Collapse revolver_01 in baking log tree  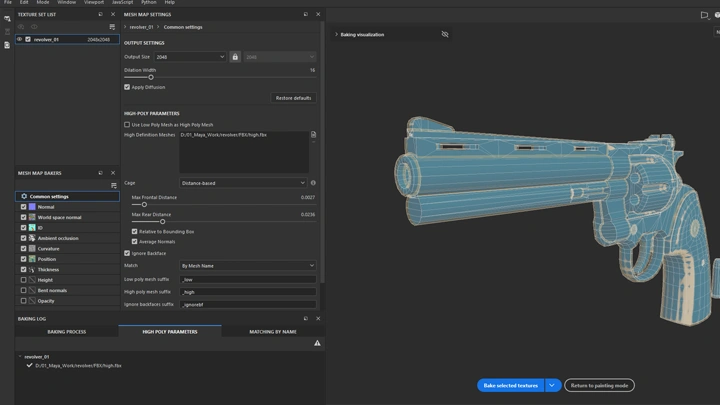(x=20, y=356)
